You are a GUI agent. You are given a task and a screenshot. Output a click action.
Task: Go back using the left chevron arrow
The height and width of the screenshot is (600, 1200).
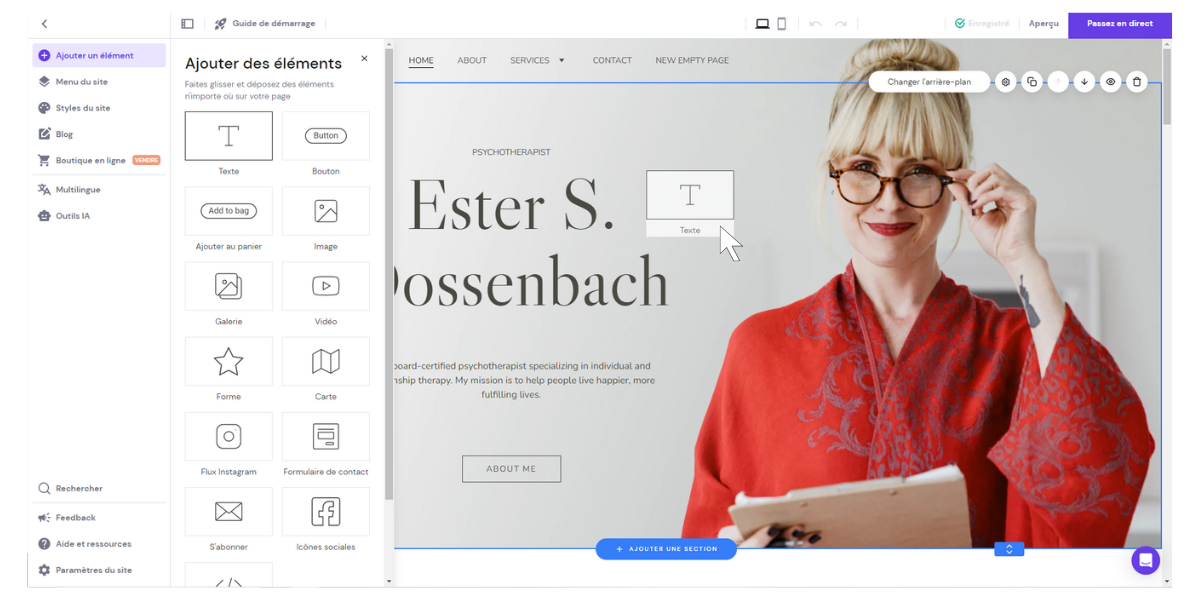pyautogui.click(x=44, y=24)
